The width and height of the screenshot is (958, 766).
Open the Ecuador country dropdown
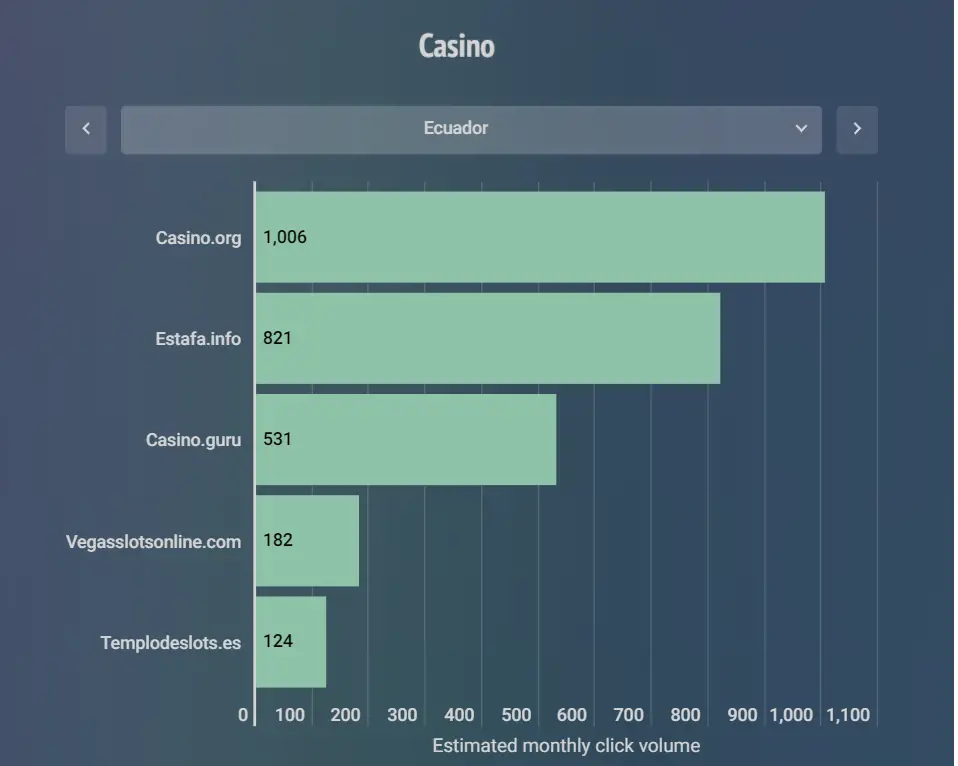pos(471,129)
